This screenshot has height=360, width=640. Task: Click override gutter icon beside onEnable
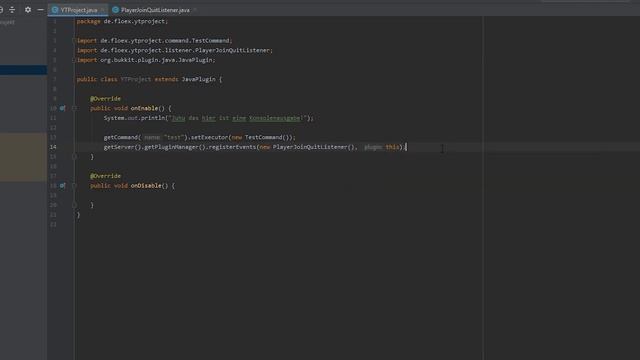pyautogui.click(x=62, y=108)
